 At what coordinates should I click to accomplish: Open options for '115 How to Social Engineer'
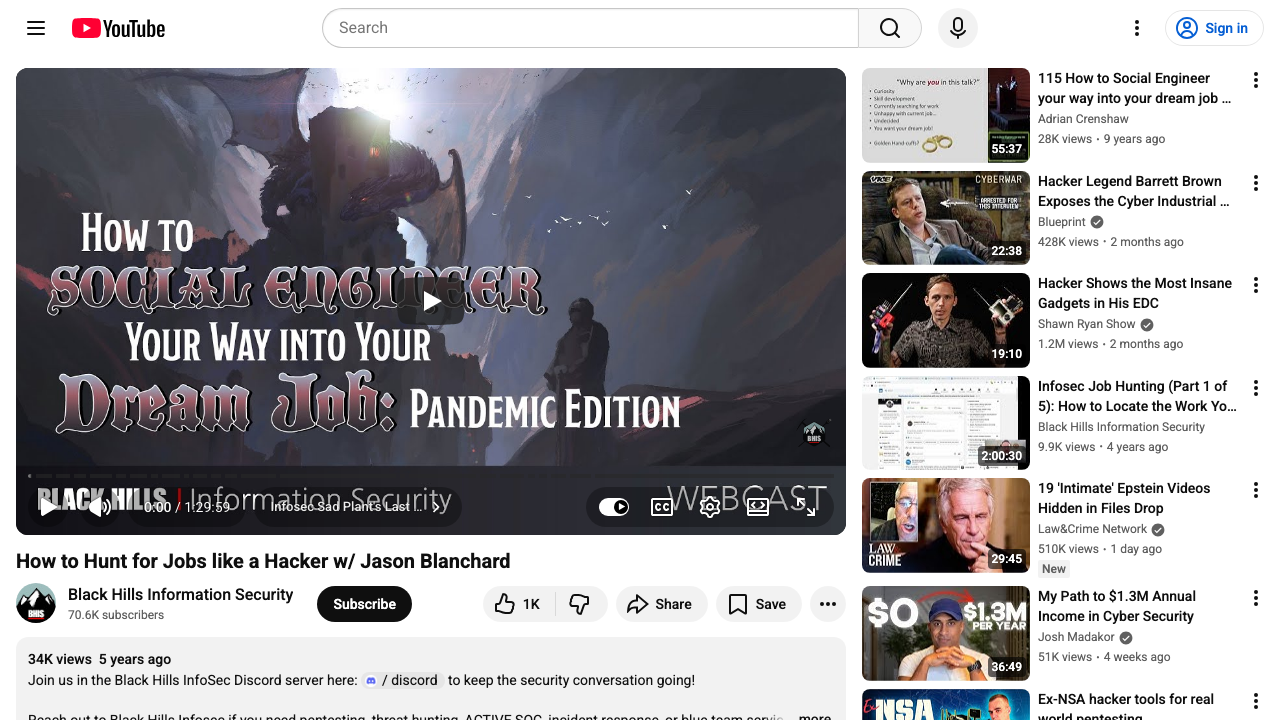click(1256, 80)
